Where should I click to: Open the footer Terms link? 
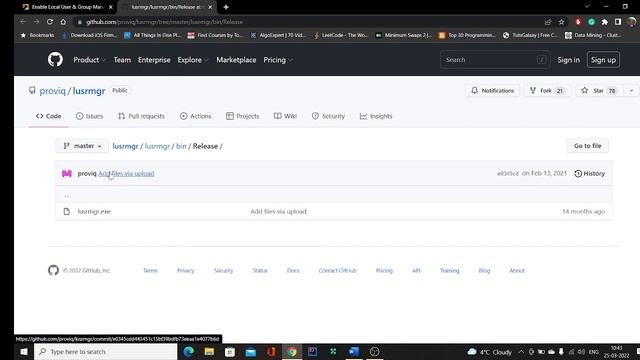coord(150,271)
